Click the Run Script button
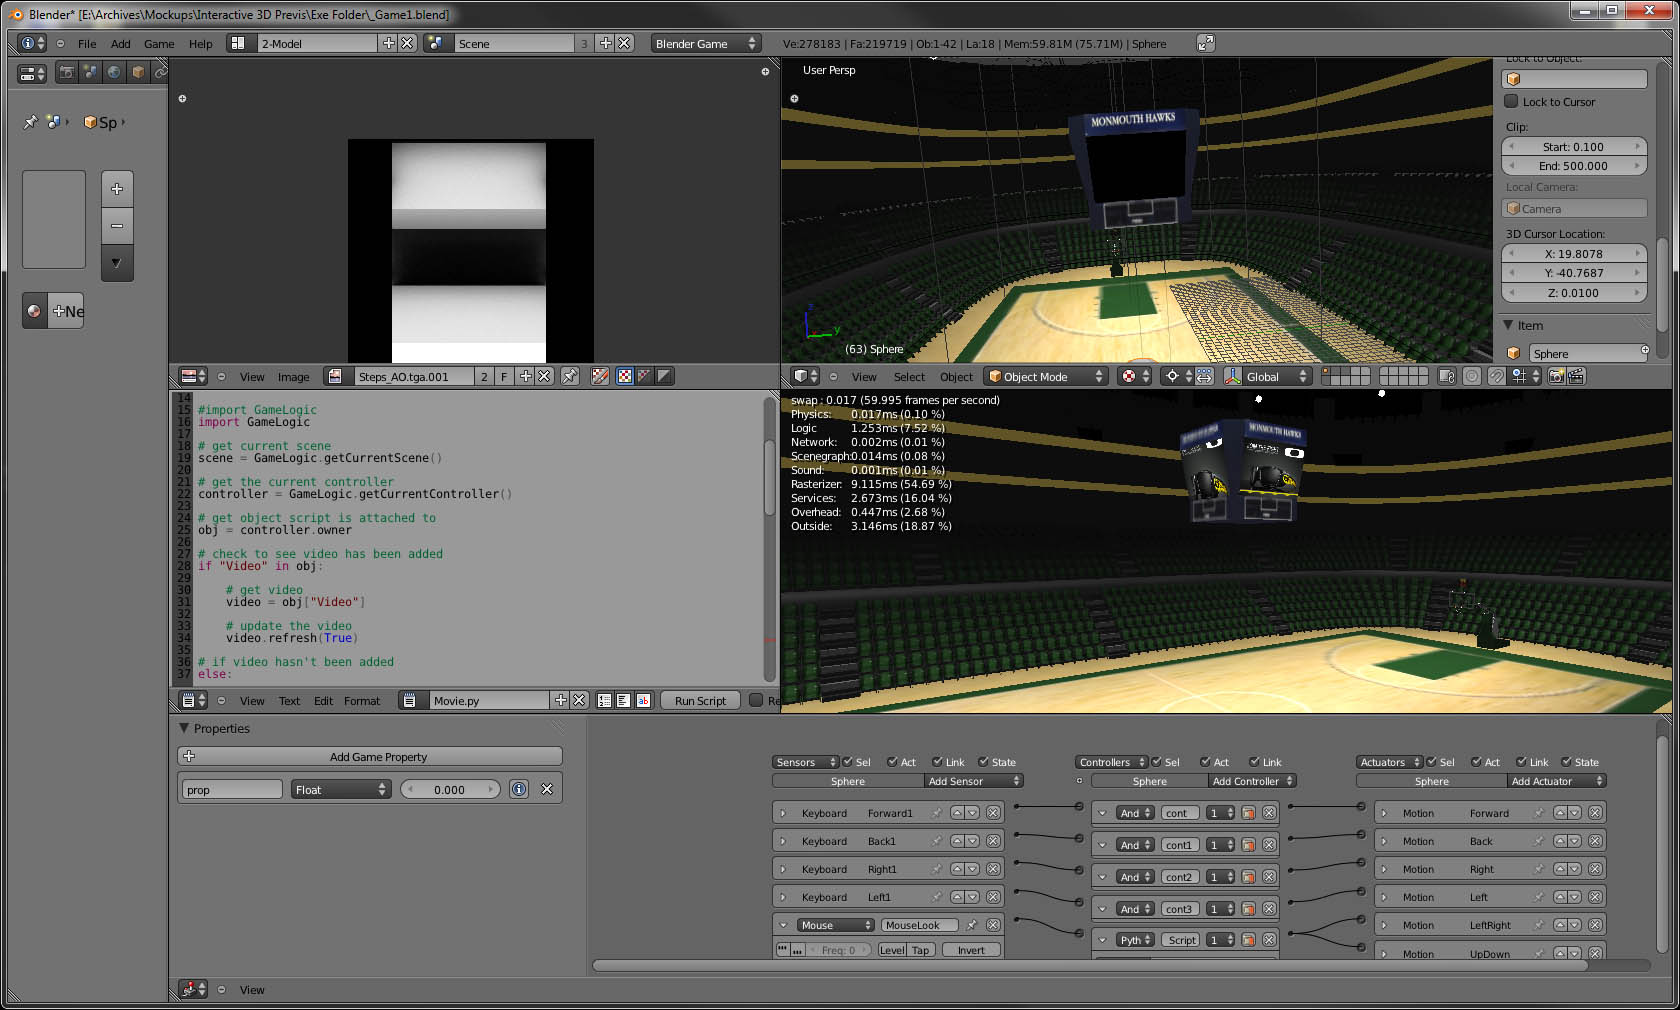Image resolution: width=1680 pixels, height=1010 pixels. [700, 701]
